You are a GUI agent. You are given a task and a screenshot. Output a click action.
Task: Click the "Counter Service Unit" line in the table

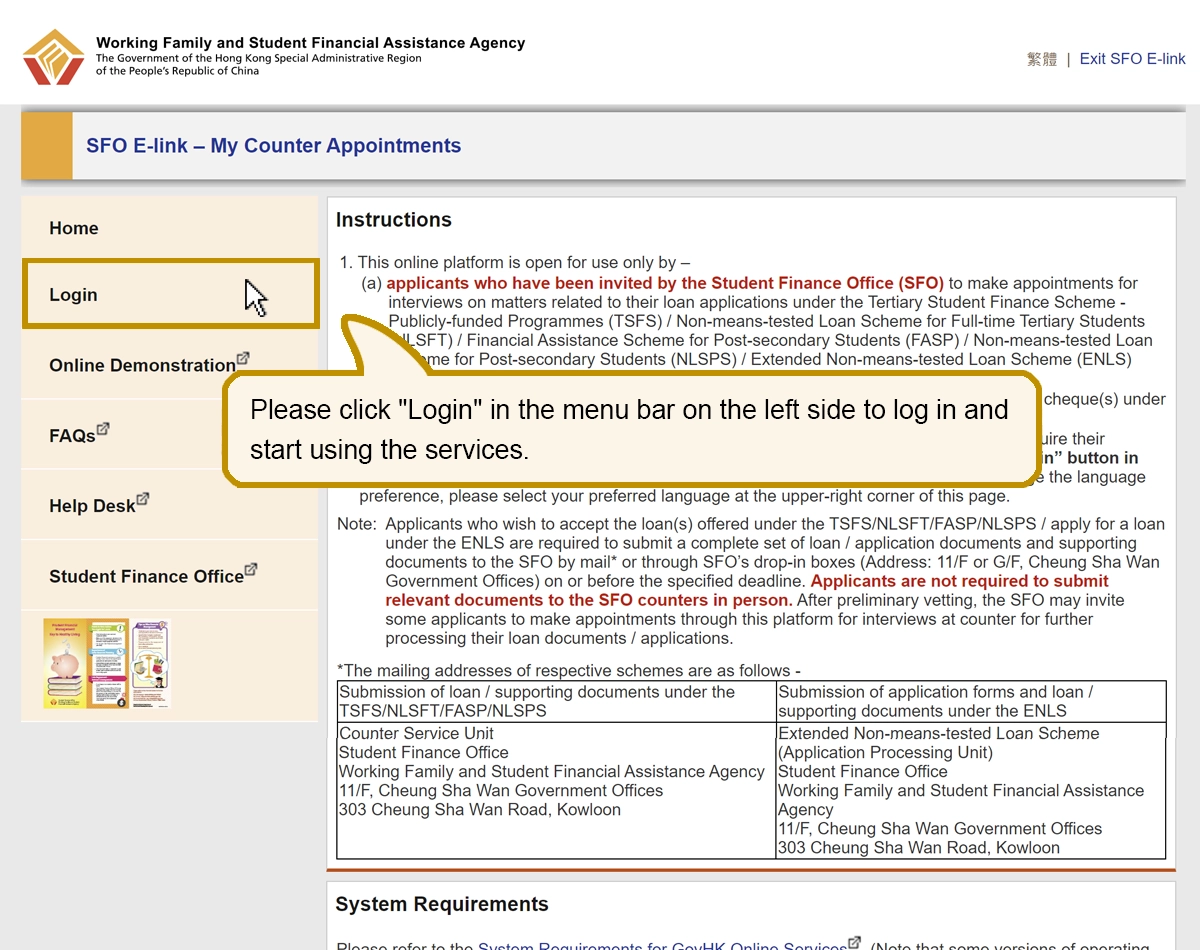(416, 733)
